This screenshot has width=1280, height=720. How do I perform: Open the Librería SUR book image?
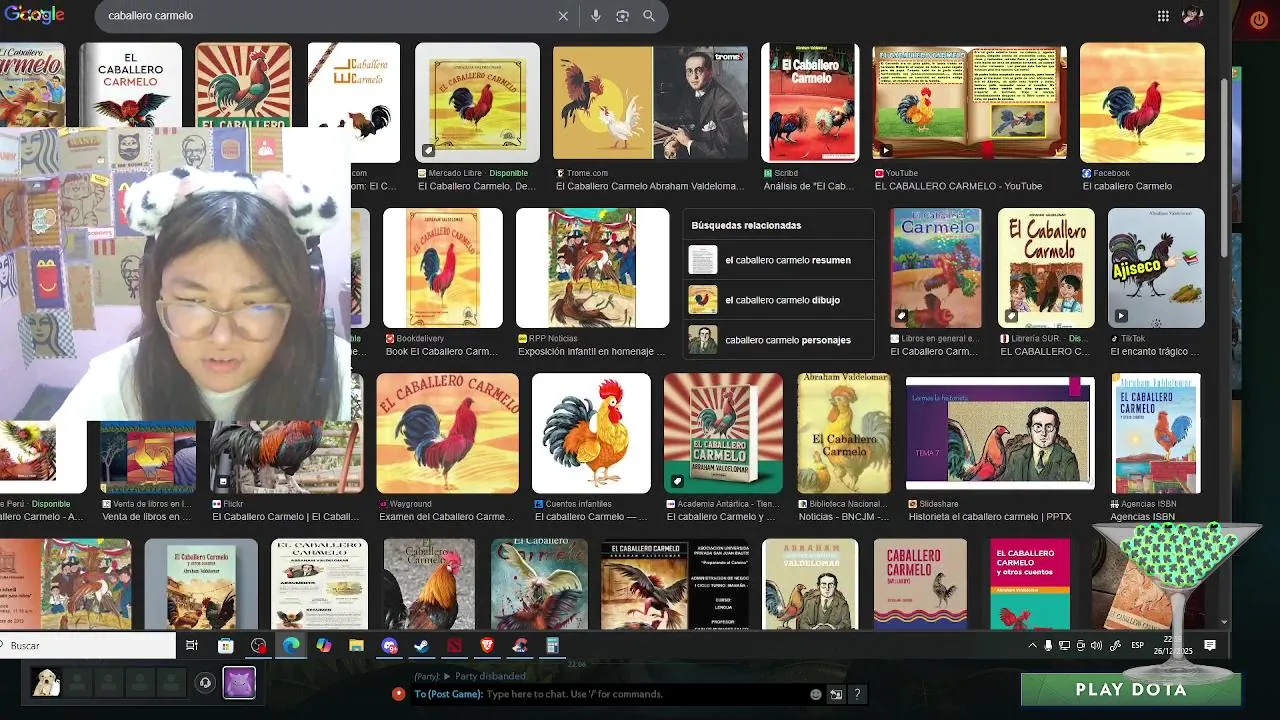(x=1046, y=268)
